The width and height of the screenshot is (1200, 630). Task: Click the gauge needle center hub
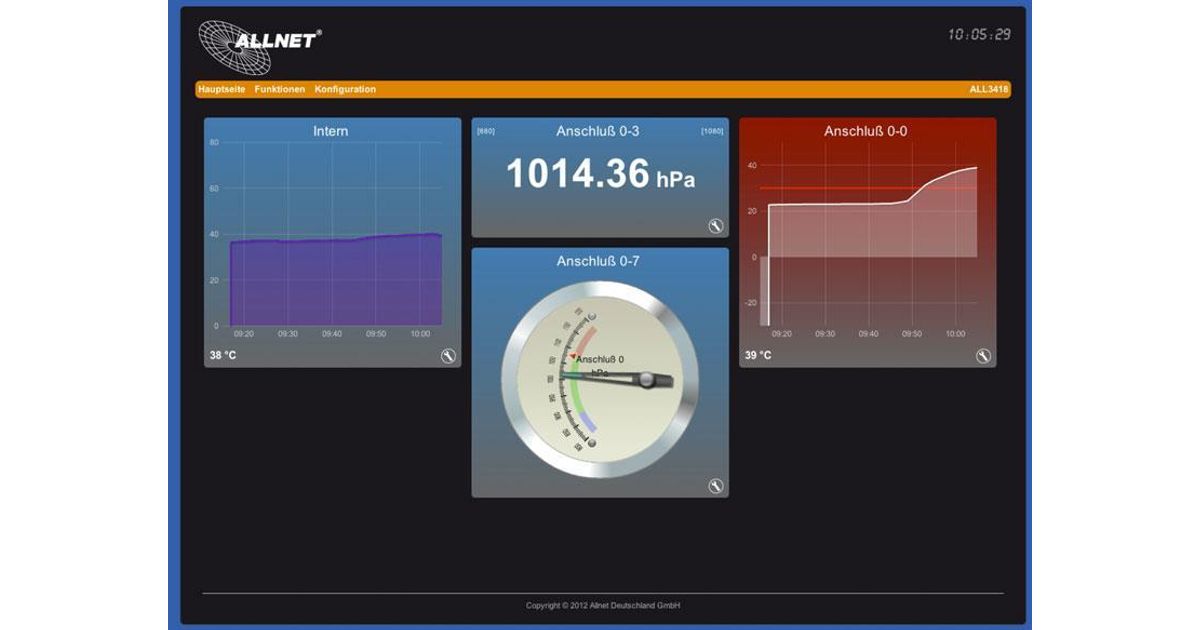pyautogui.click(x=647, y=379)
